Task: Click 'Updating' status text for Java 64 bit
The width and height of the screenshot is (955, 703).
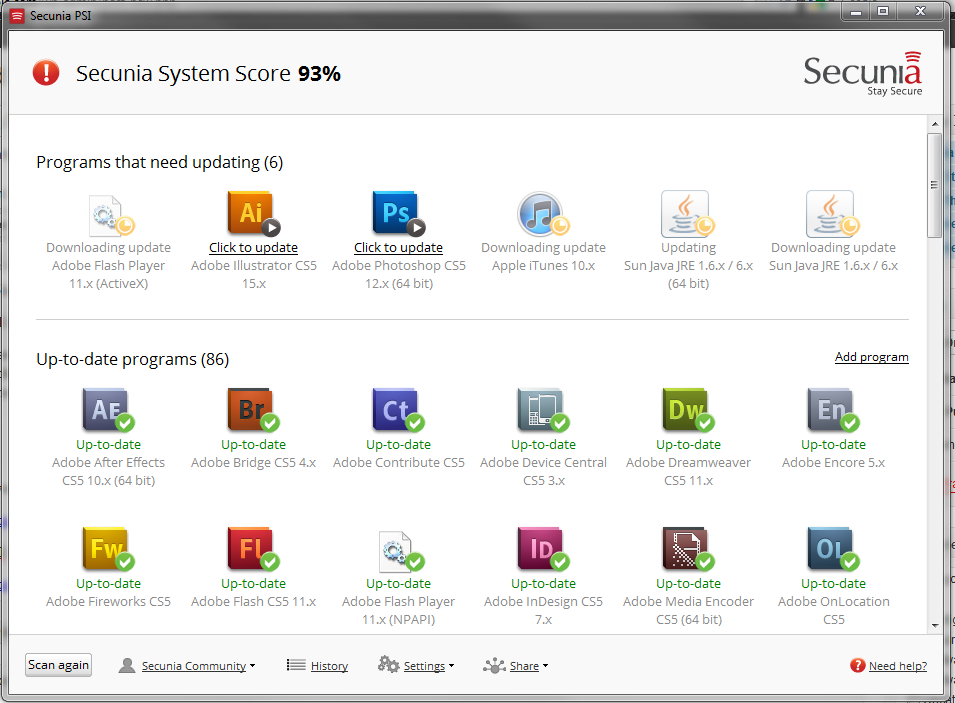Action: tap(688, 247)
